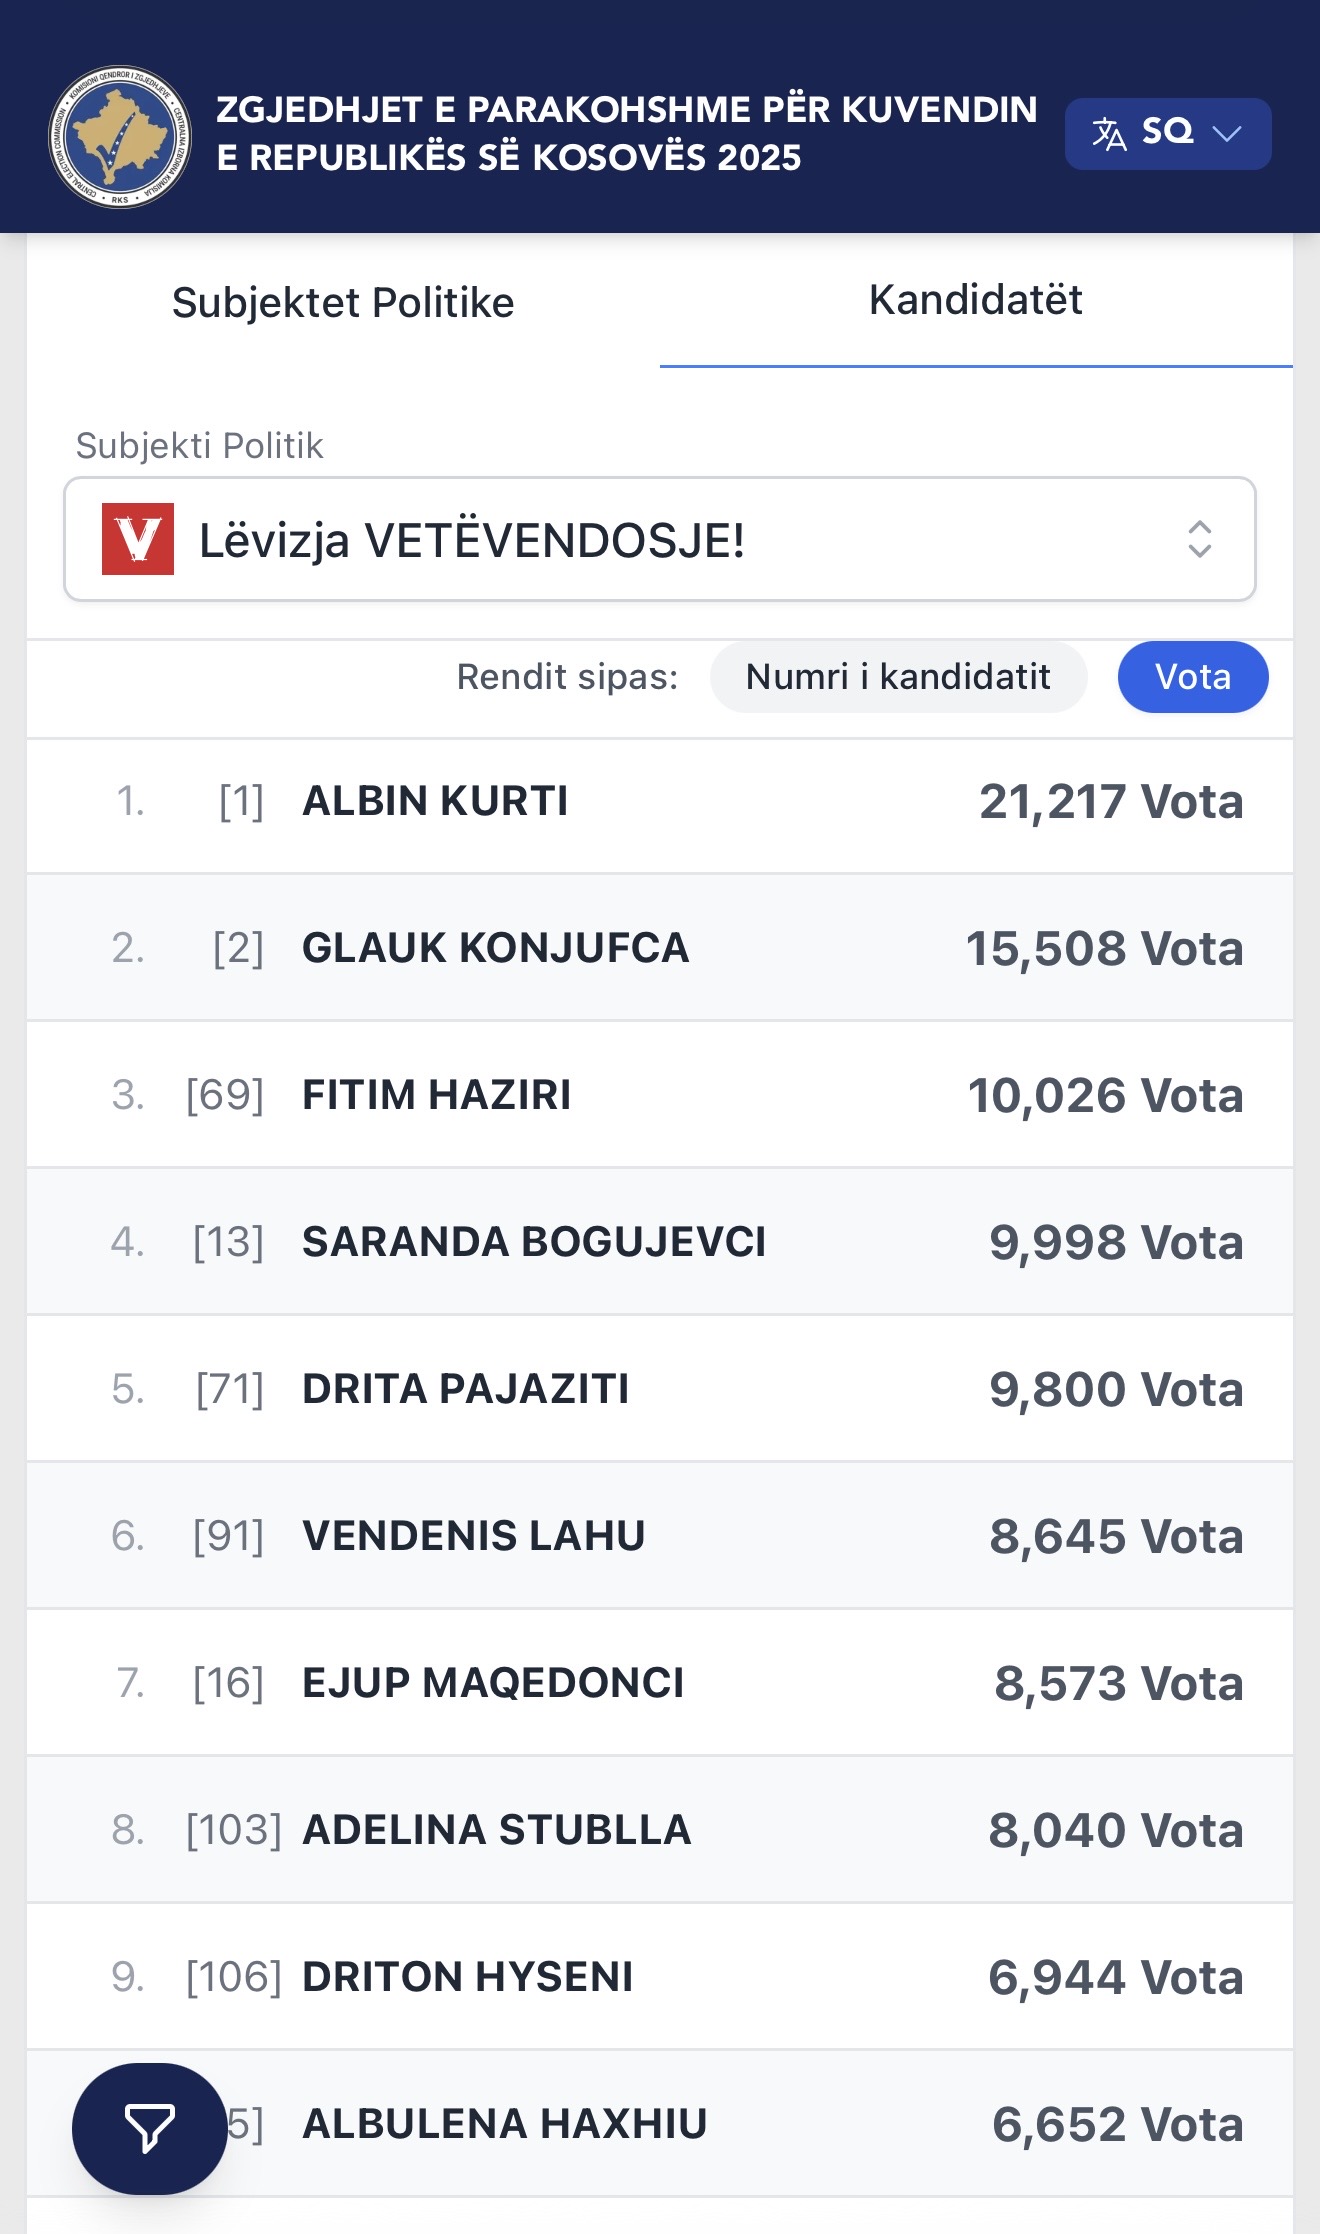The width and height of the screenshot is (1320, 2234).
Task: Click the up-down arrows in party selector
Action: pyautogui.click(x=1199, y=539)
